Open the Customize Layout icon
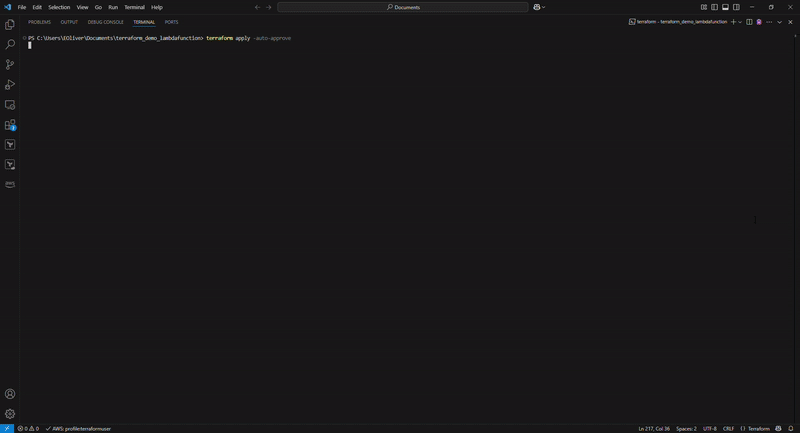 (x=704, y=7)
